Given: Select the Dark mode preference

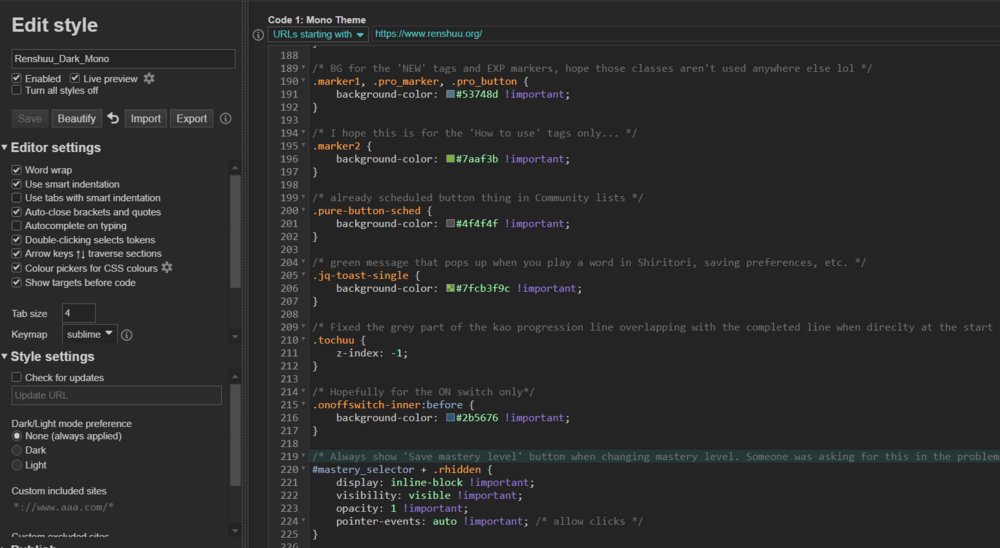Looking at the screenshot, I should coord(17,451).
